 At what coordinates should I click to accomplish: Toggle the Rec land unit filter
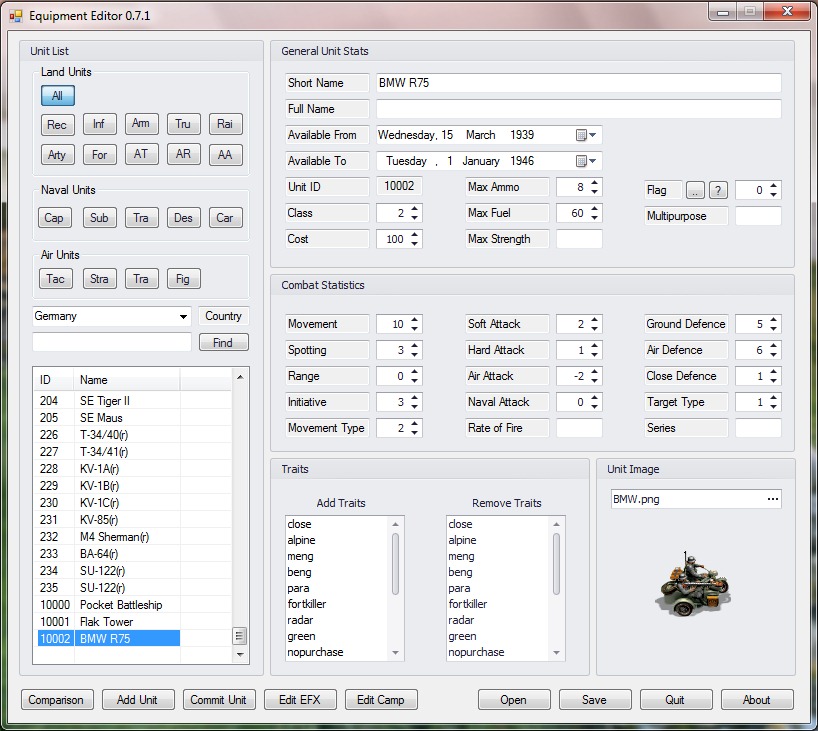[57, 125]
